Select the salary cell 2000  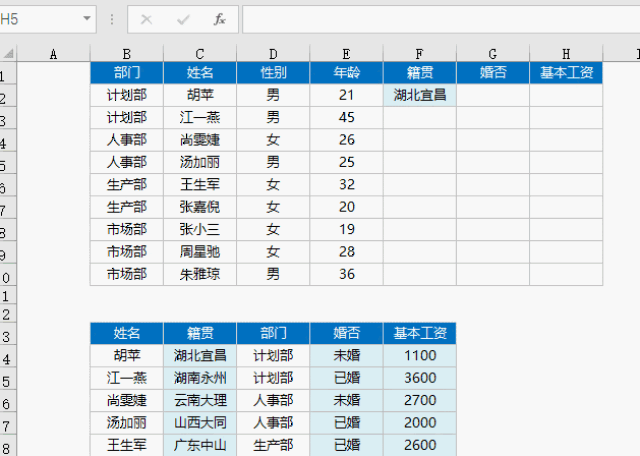420,423
